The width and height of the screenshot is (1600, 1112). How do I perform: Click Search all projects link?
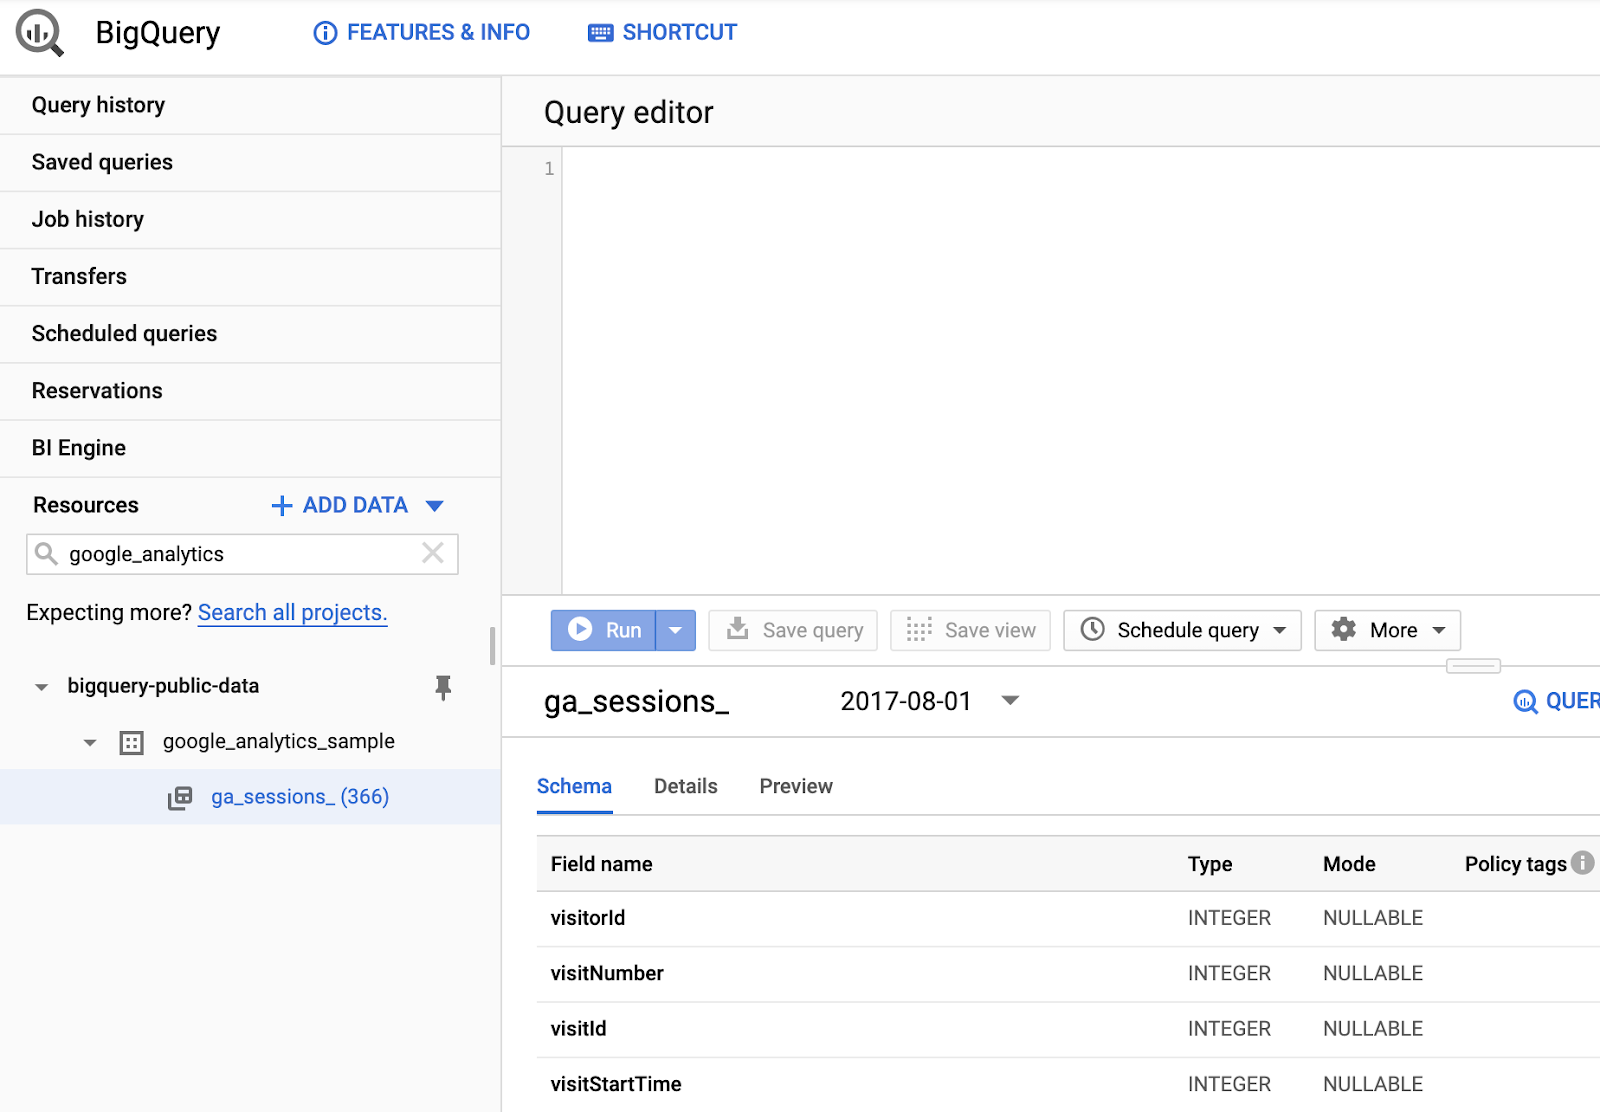293,612
